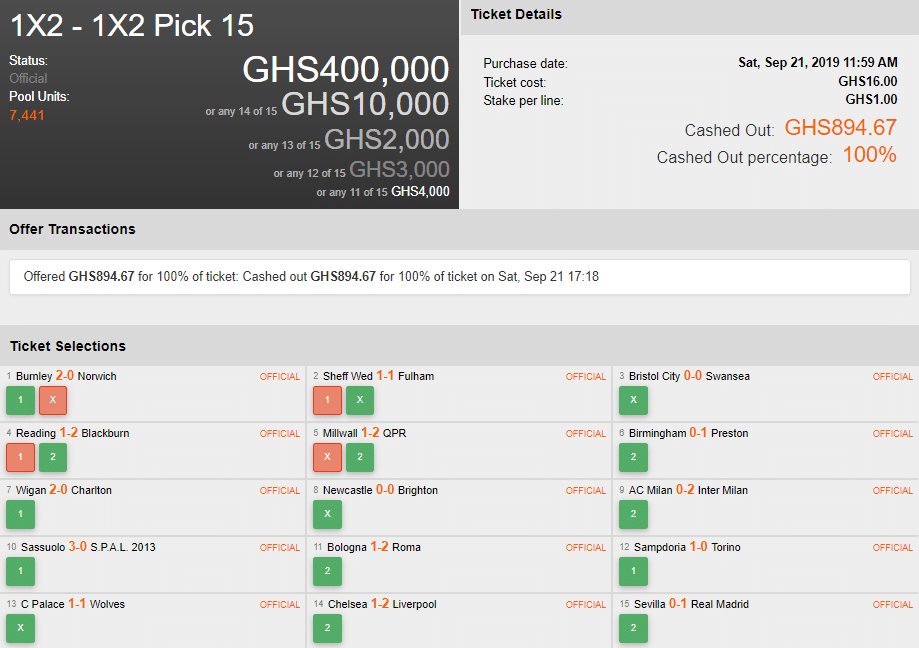
Task: Click green X selection for Sheff Wed vs Fulham
Action: 360,401
